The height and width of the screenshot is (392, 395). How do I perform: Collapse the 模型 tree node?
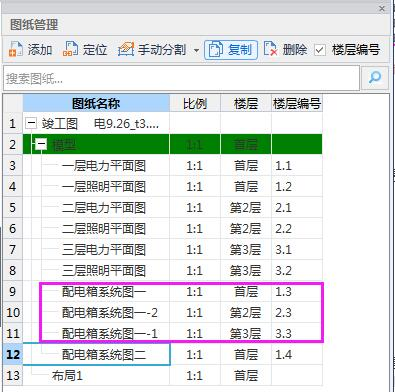click(x=42, y=144)
